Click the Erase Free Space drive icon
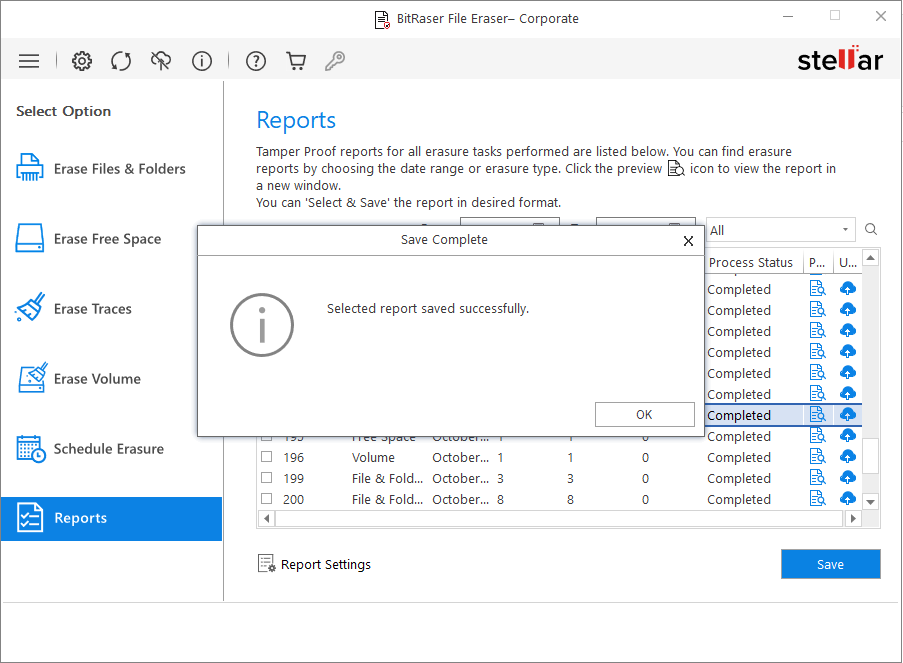The image size is (903, 663). (x=29, y=238)
